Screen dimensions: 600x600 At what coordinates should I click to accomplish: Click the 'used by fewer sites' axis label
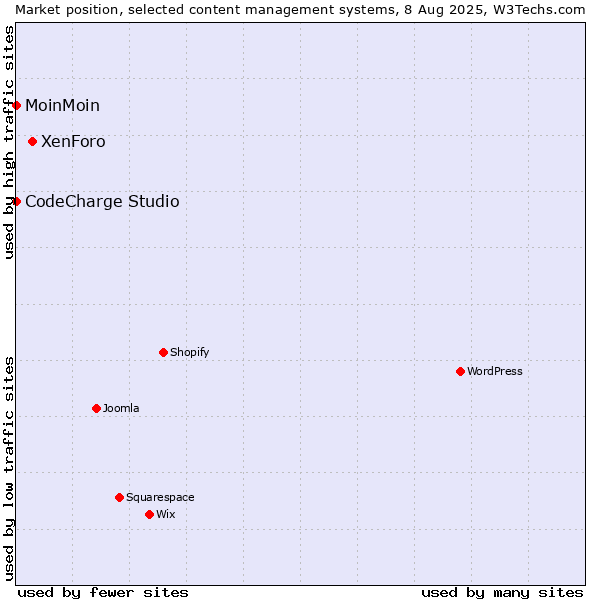coord(103,593)
